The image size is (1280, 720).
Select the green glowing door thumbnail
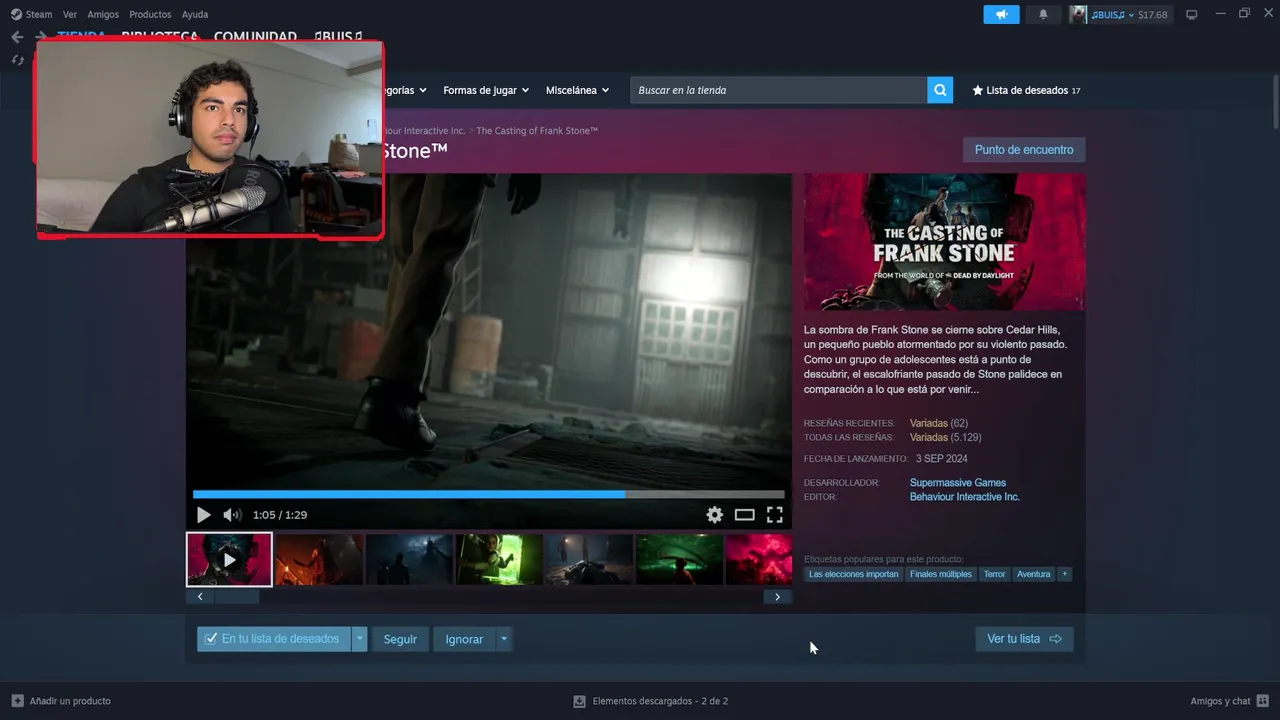click(499, 559)
